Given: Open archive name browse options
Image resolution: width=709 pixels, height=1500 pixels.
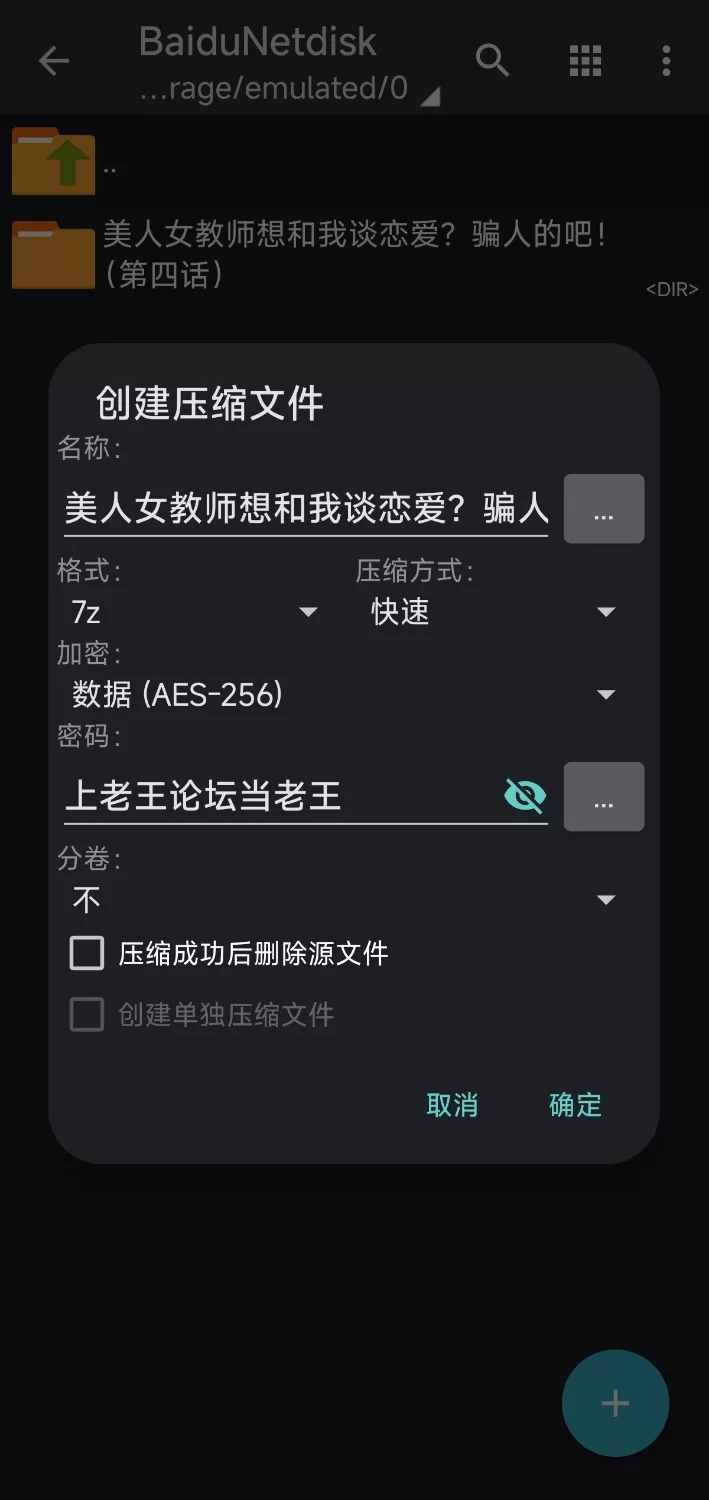Looking at the screenshot, I should click(x=604, y=509).
